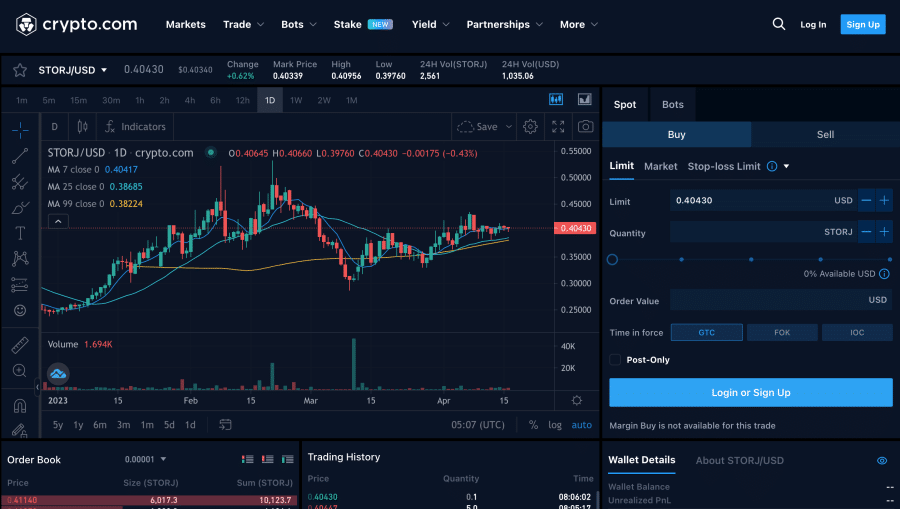
Task: Select the pitchfork/Gann drawing tool
Action: pyautogui.click(x=20, y=181)
